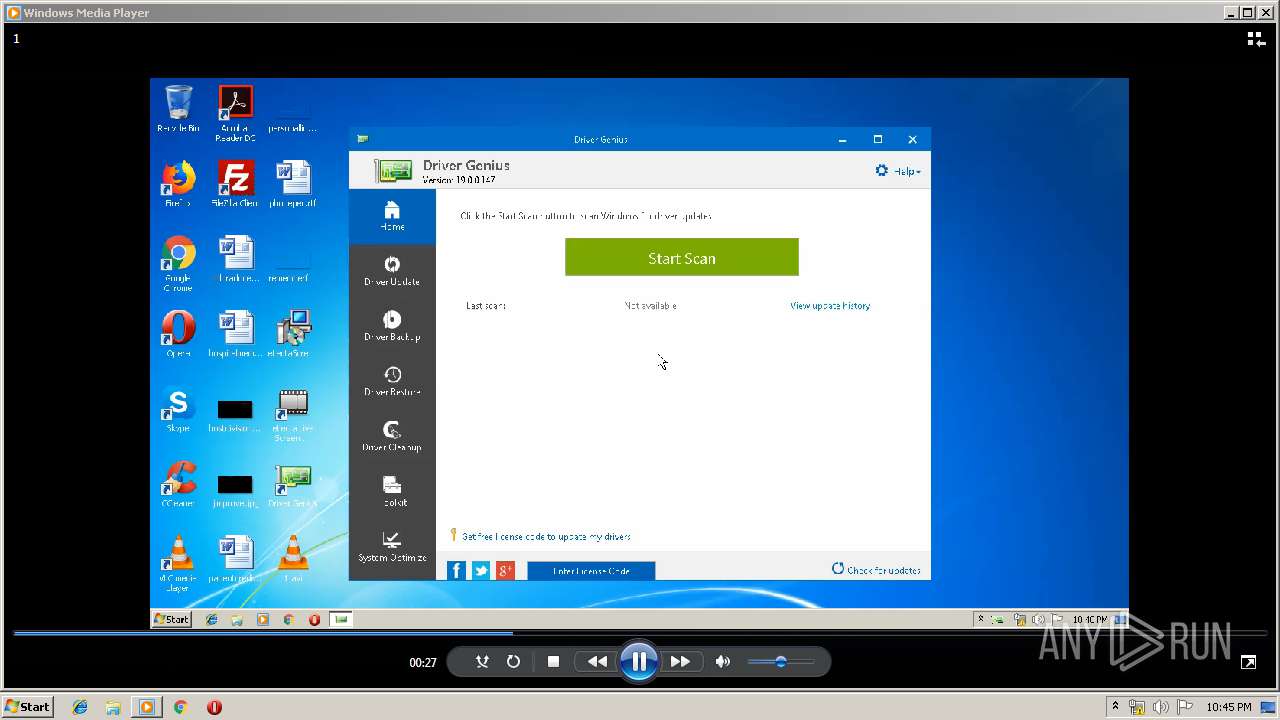Select Recycle Bin icon on video desktop

coord(178,109)
